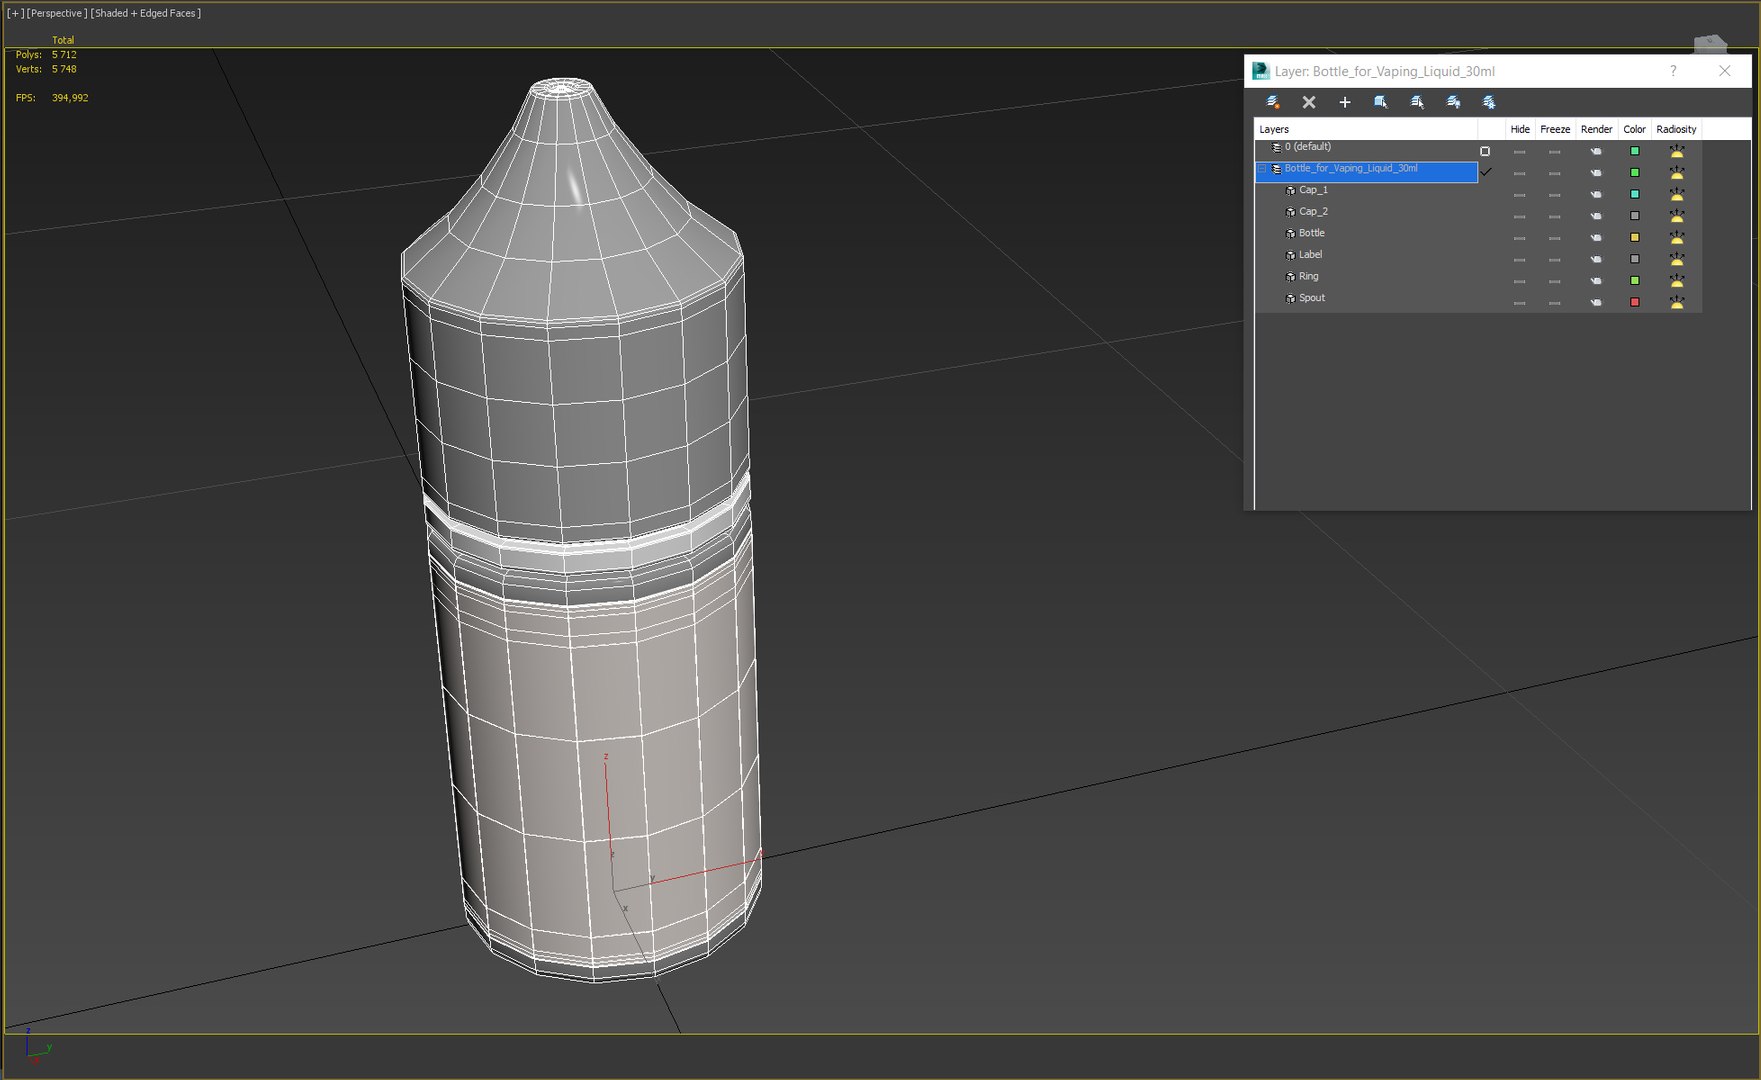The height and width of the screenshot is (1080, 1761).
Task: Open Layer dialog help question mark
Action: click(x=1673, y=71)
